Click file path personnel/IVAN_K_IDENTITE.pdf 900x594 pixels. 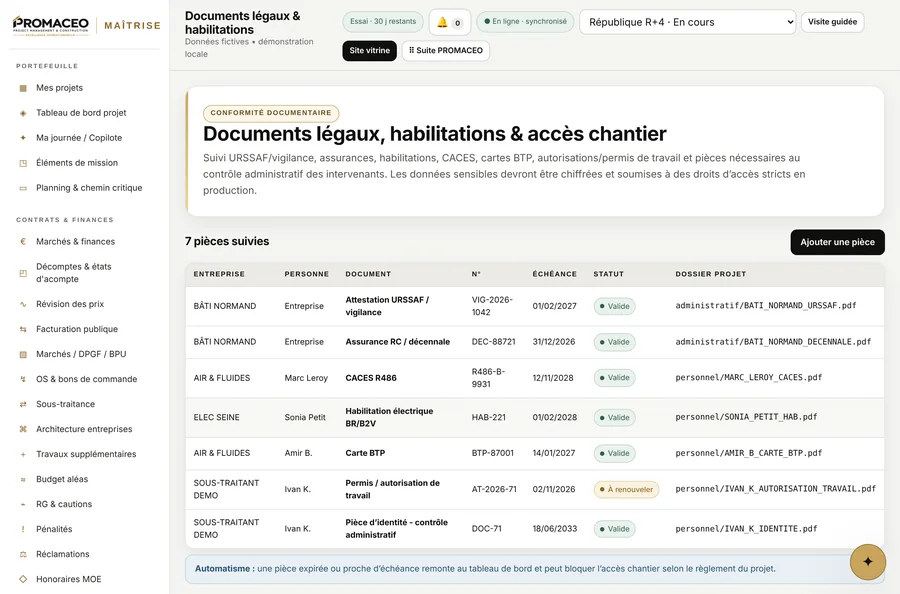[x=746, y=529]
